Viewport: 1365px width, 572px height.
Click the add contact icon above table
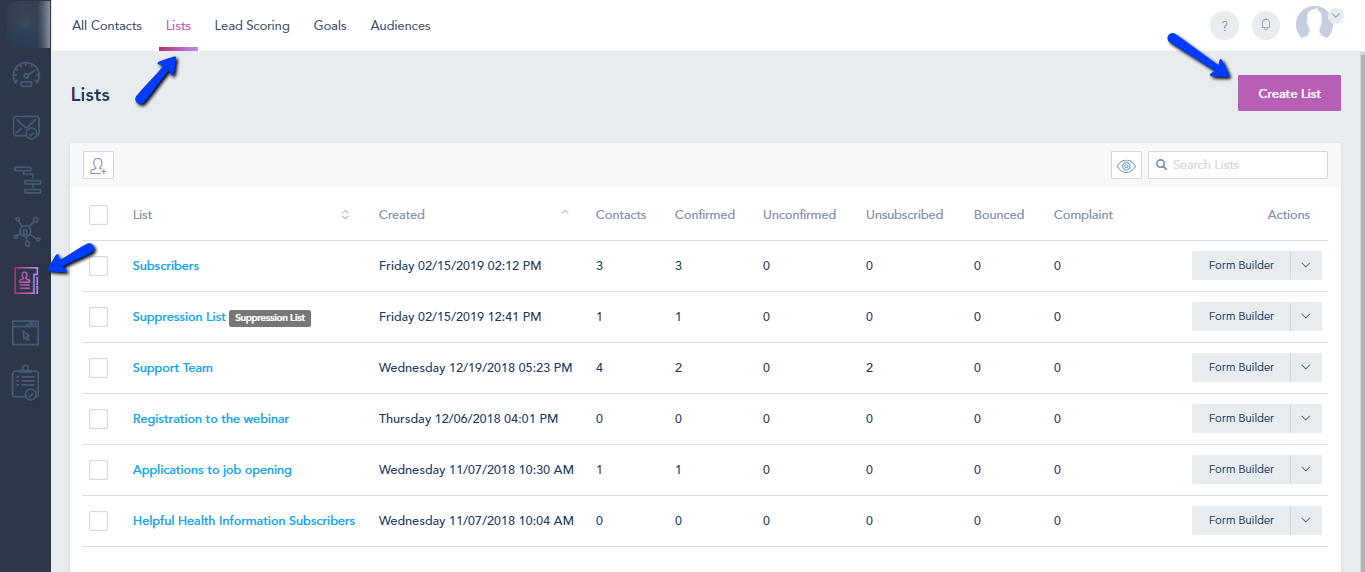tap(98, 165)
